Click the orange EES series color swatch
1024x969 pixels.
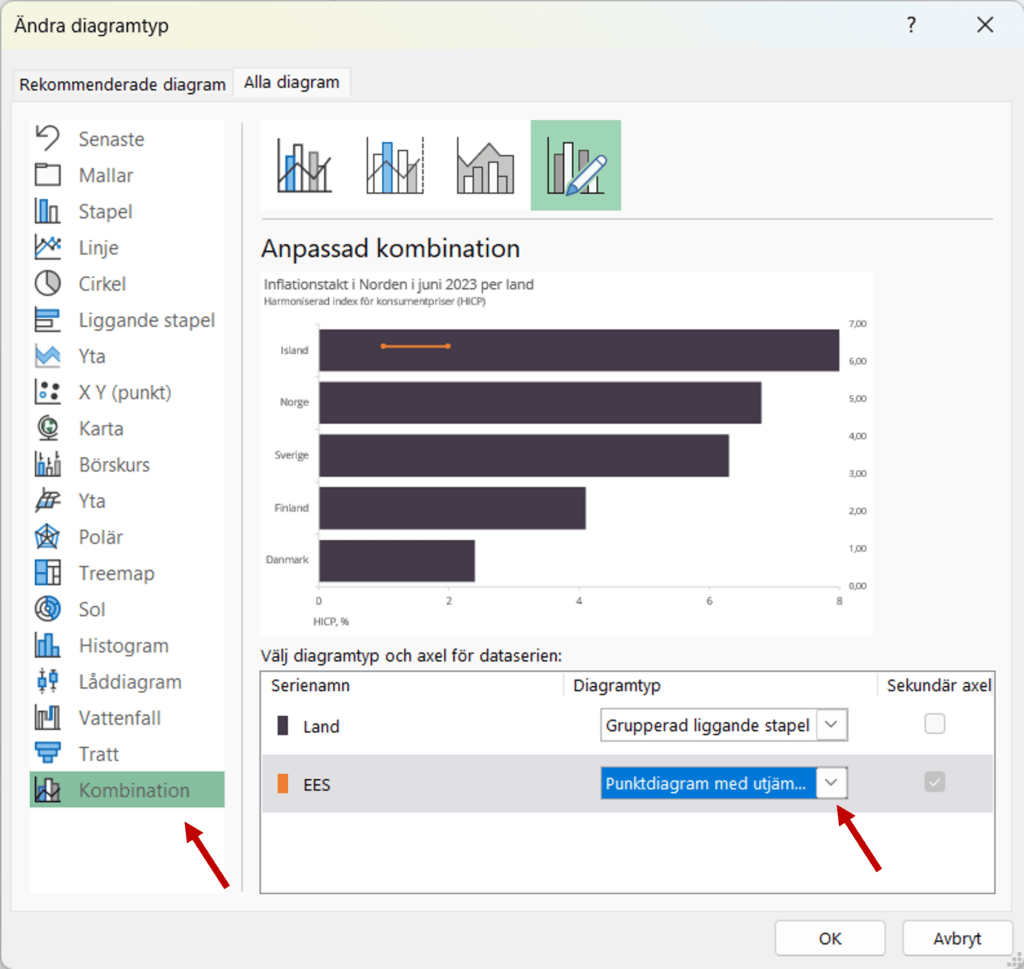pos(283,785)
